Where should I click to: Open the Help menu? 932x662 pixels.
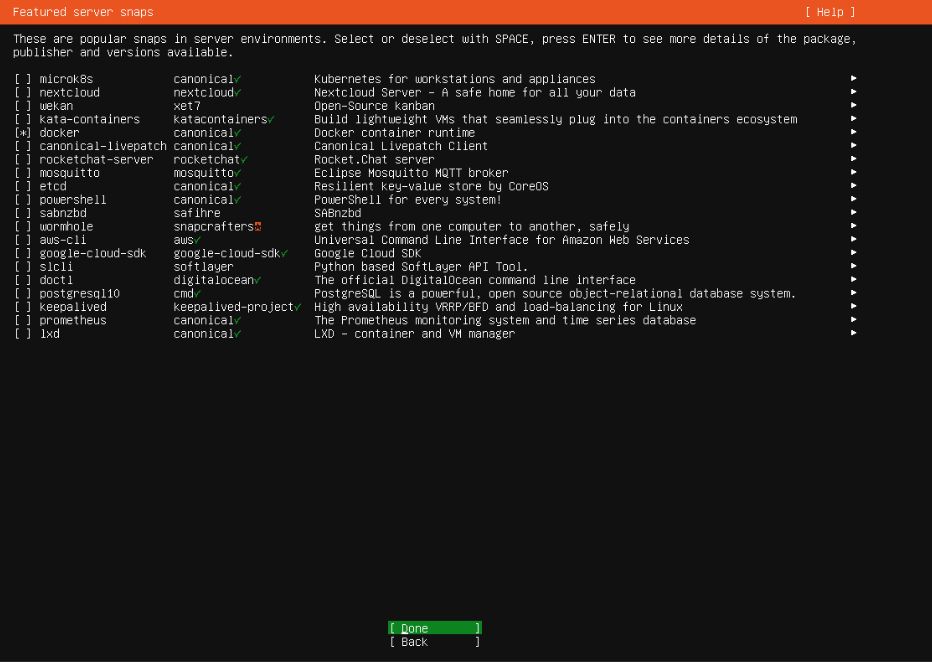coord(830,12)
